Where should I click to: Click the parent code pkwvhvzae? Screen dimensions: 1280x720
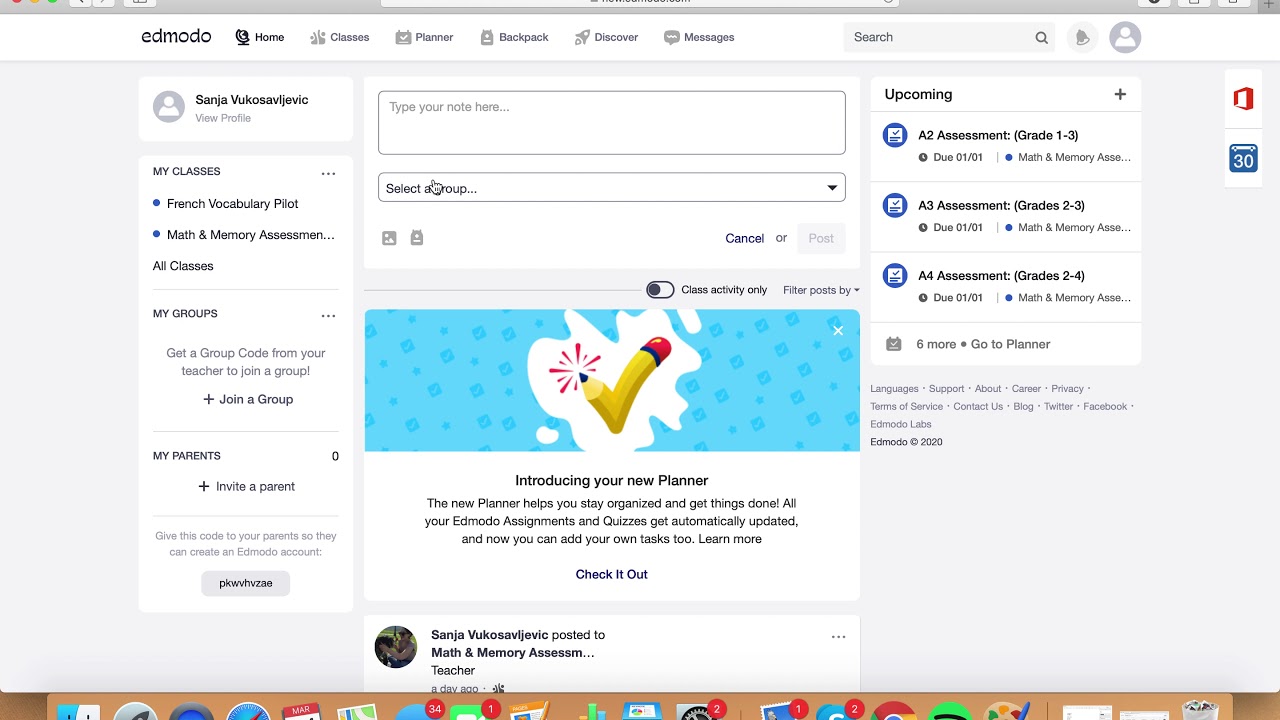point(245,583)
